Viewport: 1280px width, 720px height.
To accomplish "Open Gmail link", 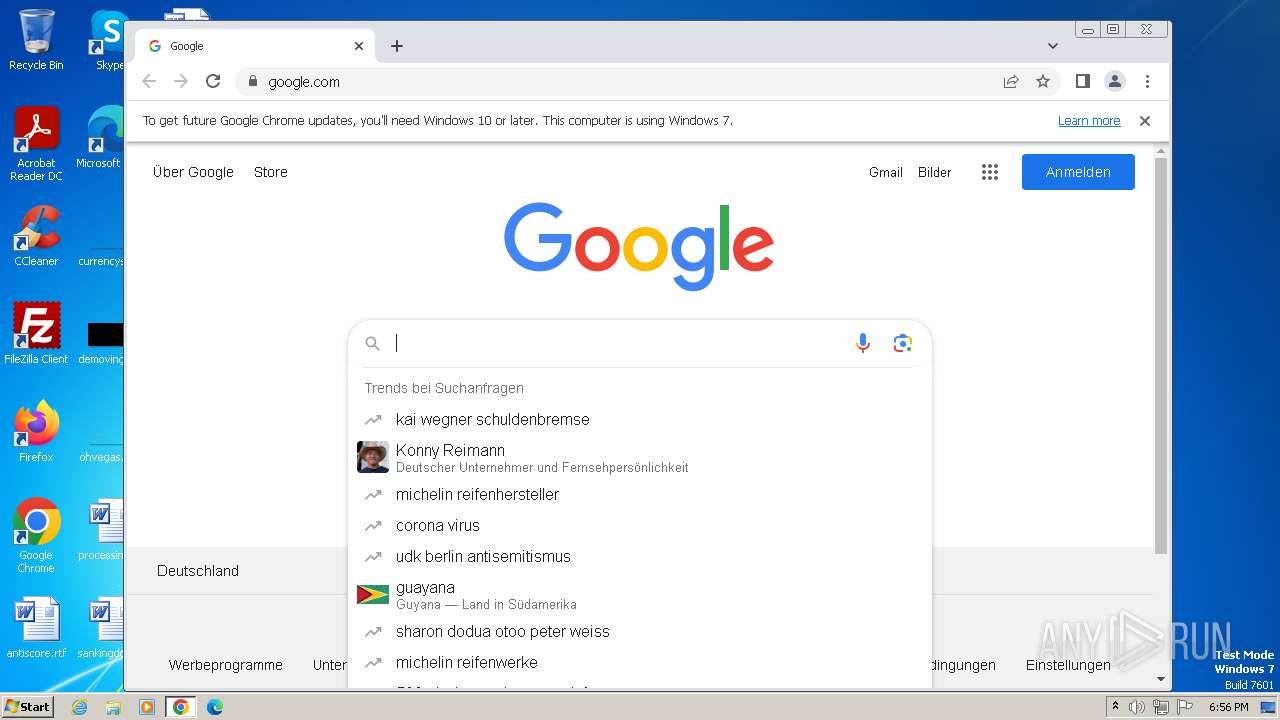I will coord(886,172).
